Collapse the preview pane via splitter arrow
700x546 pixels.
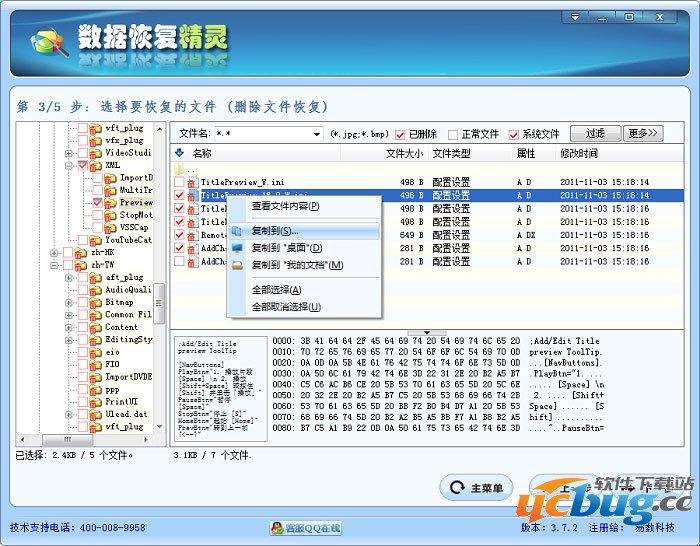coord(427,333)
